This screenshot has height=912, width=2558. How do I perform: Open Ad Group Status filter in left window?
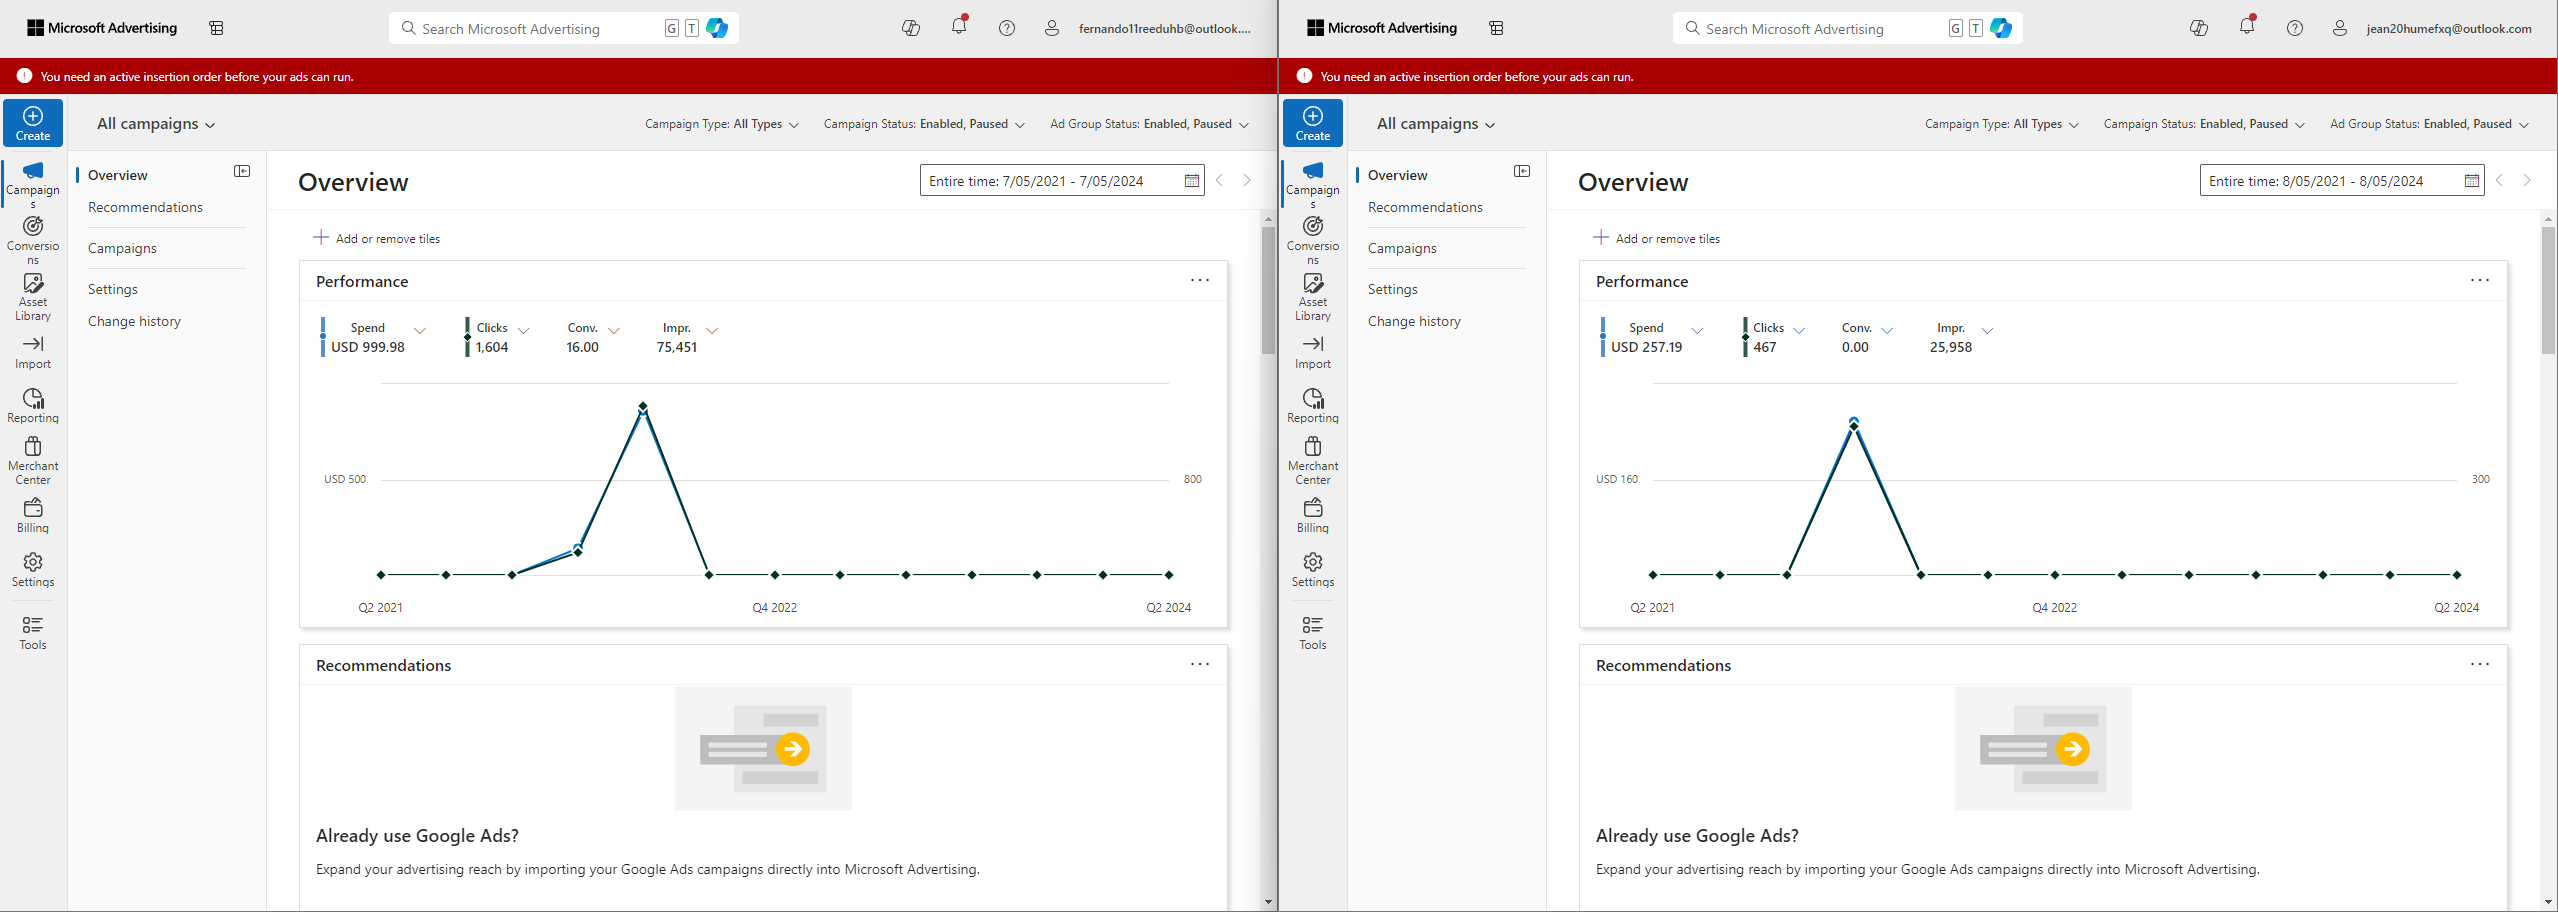click(x=1149, y=124)
